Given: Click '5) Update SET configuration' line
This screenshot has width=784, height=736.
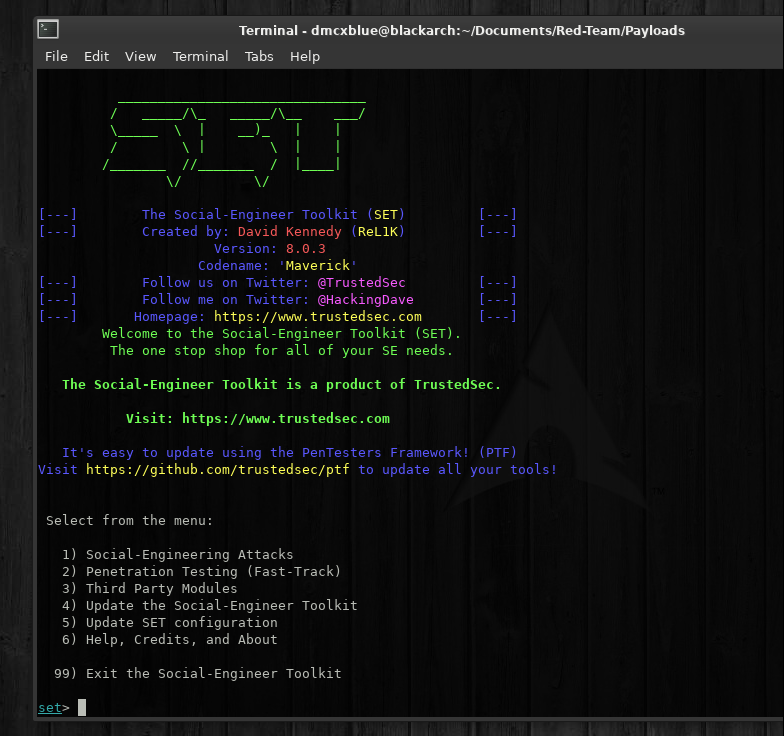Looking at the screenshot, I should (x=170, y=622).
